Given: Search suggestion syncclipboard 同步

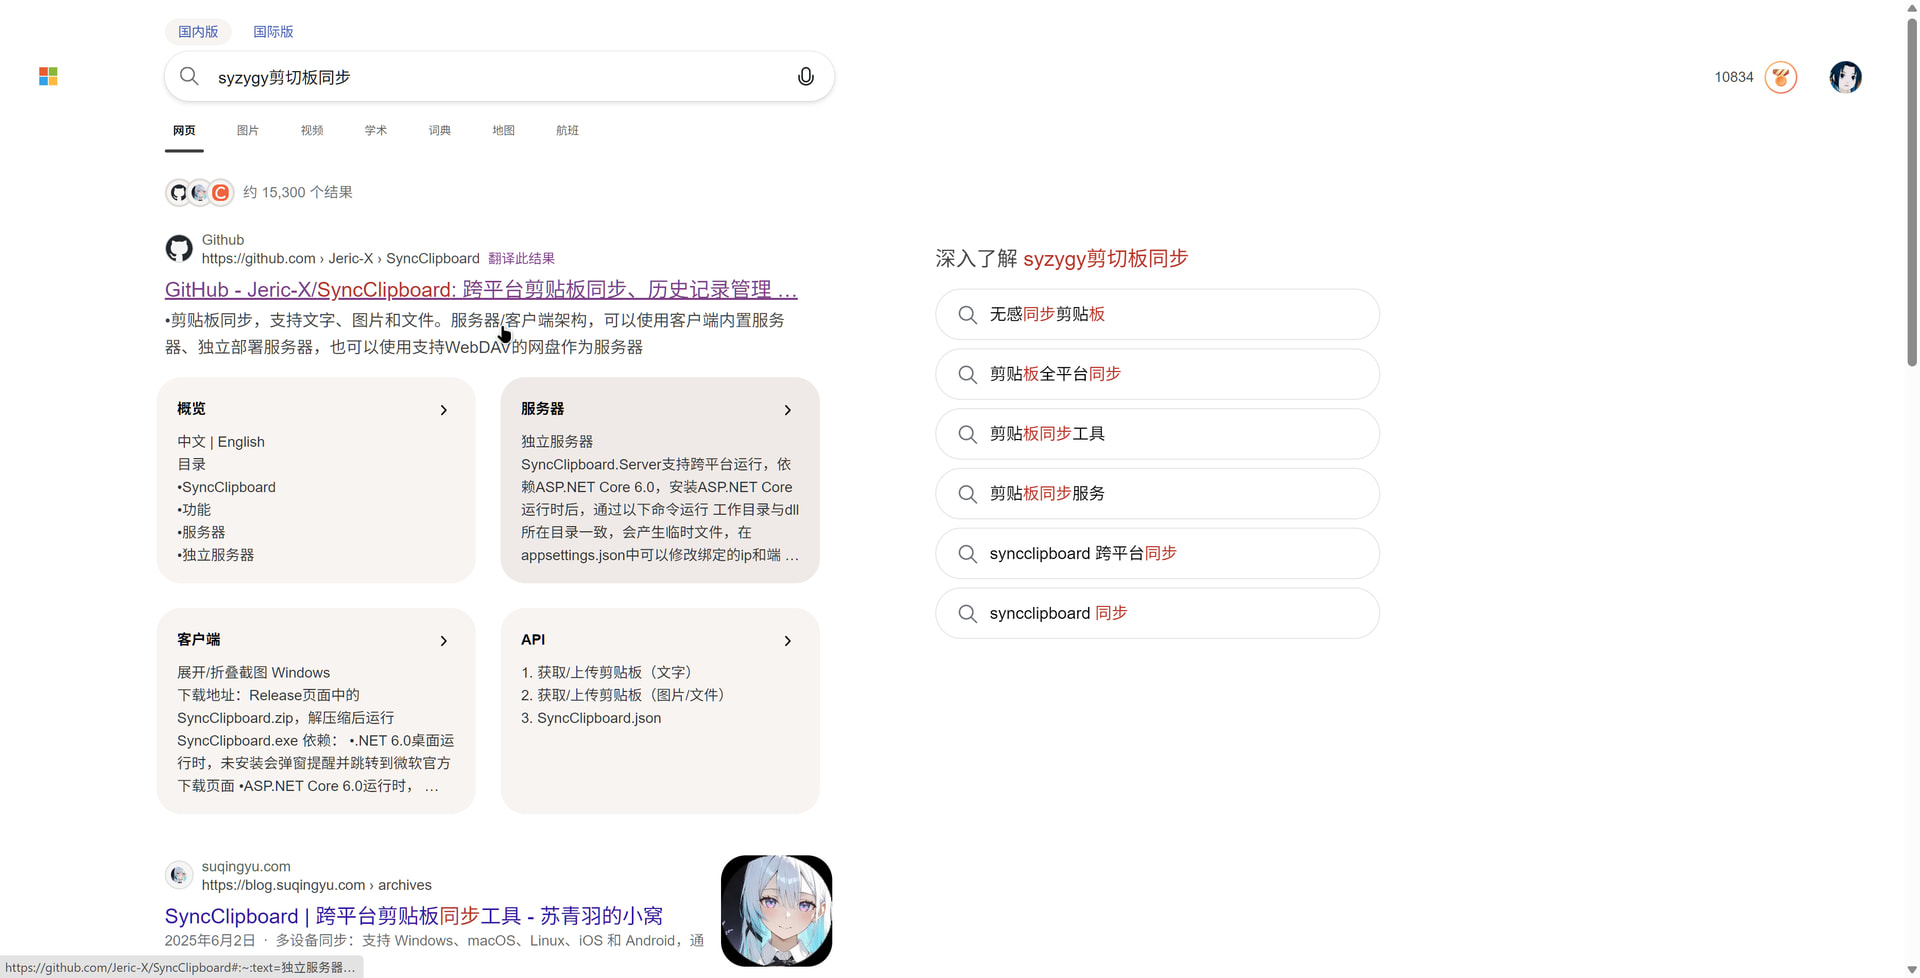Looking at the screenshot, I should click(x=1157, y=614).
